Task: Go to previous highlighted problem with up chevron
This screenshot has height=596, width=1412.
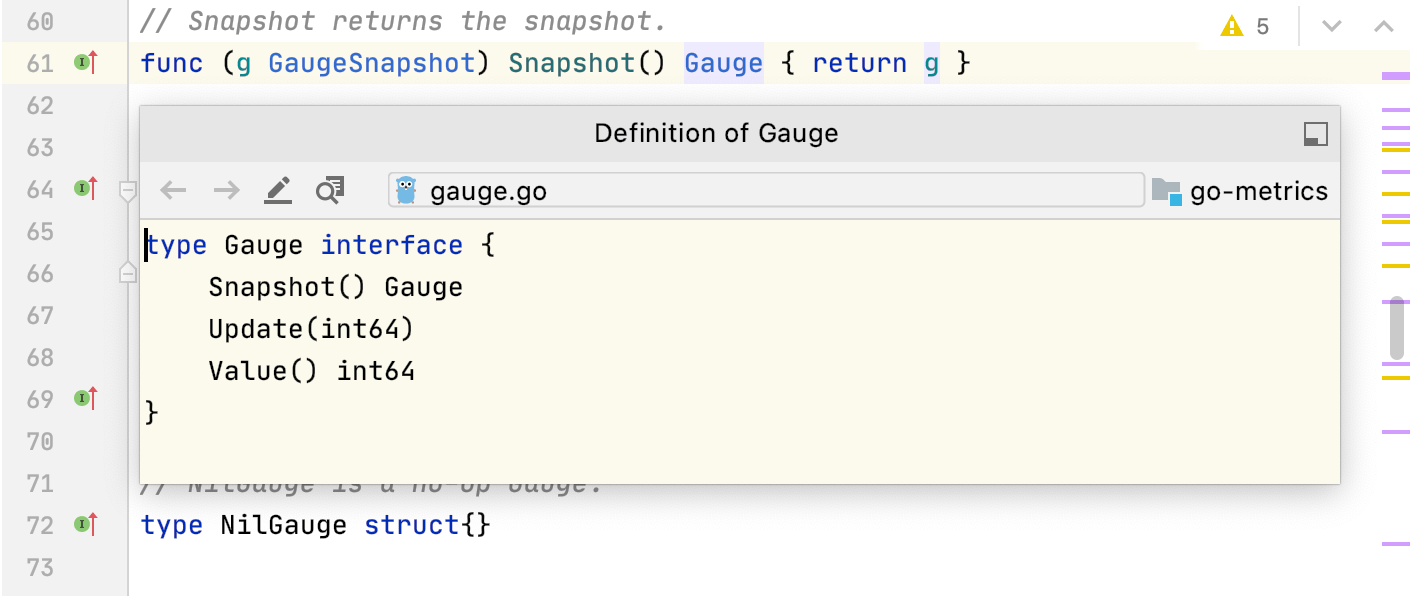Action: (1384, 27)
